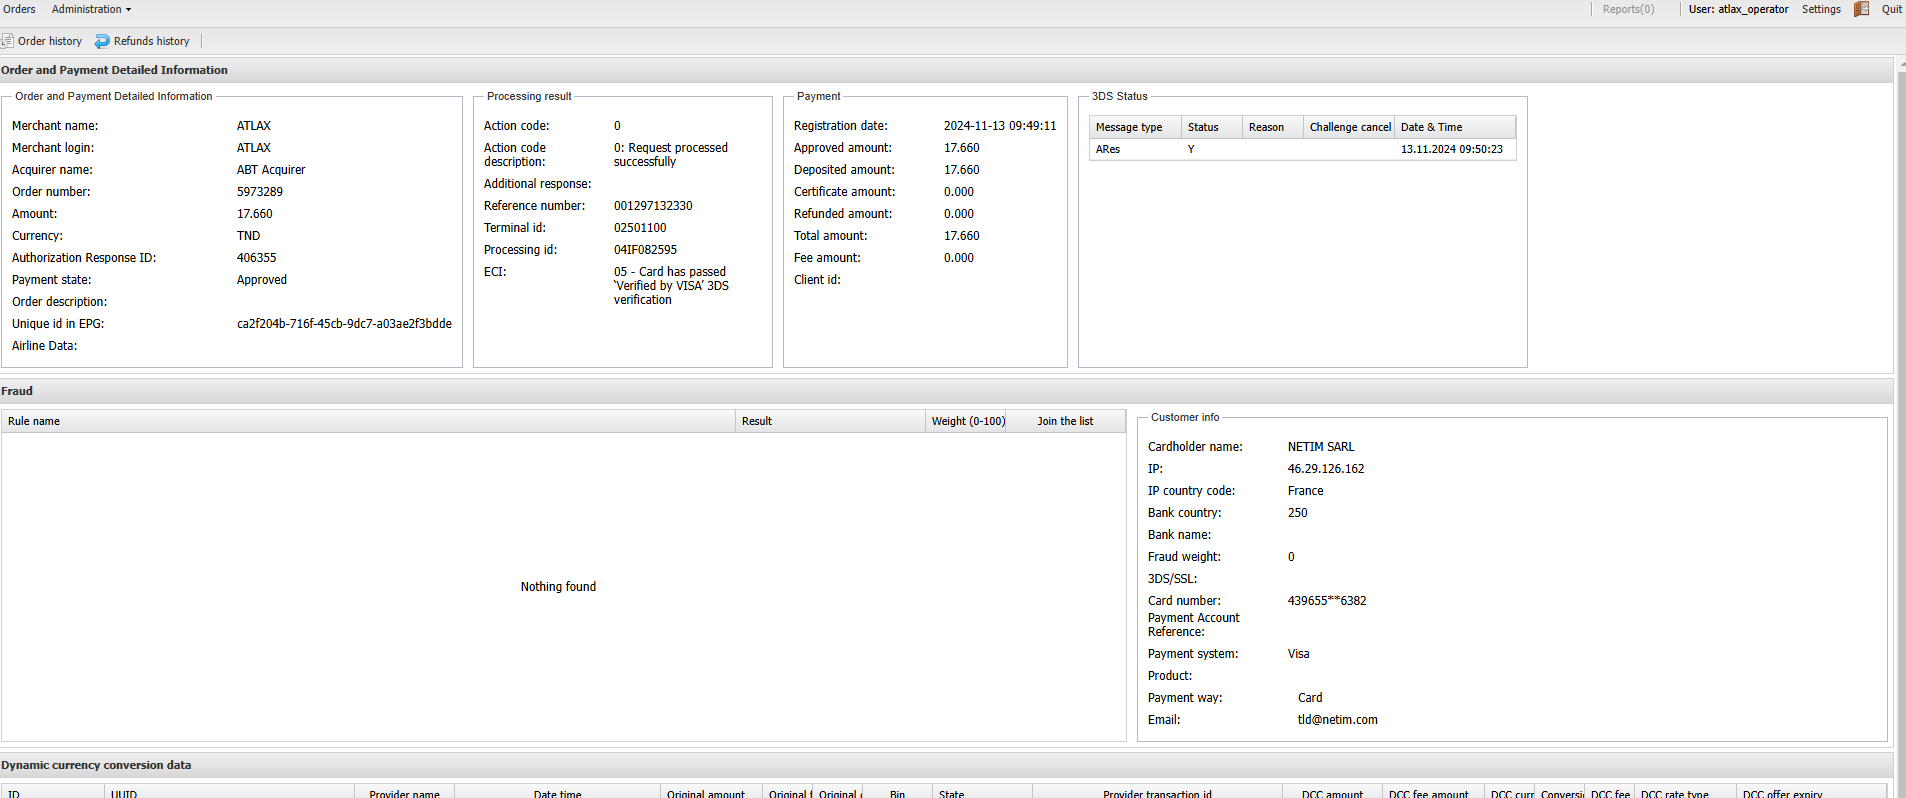Sort fraud table by Rule name column
This screenshot has height=798, width=1906.
tap(34, 421)
